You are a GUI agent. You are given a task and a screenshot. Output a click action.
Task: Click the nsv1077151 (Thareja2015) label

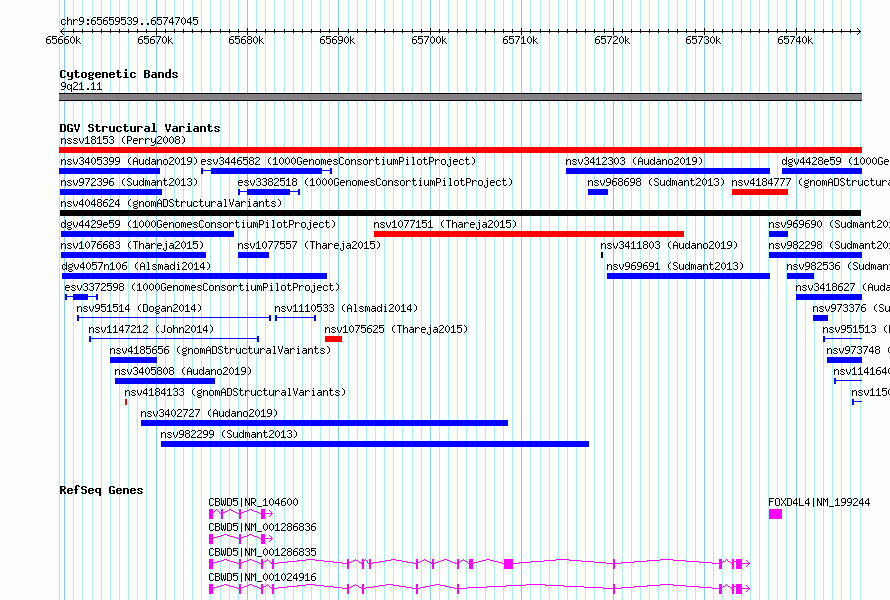point(445,224)
